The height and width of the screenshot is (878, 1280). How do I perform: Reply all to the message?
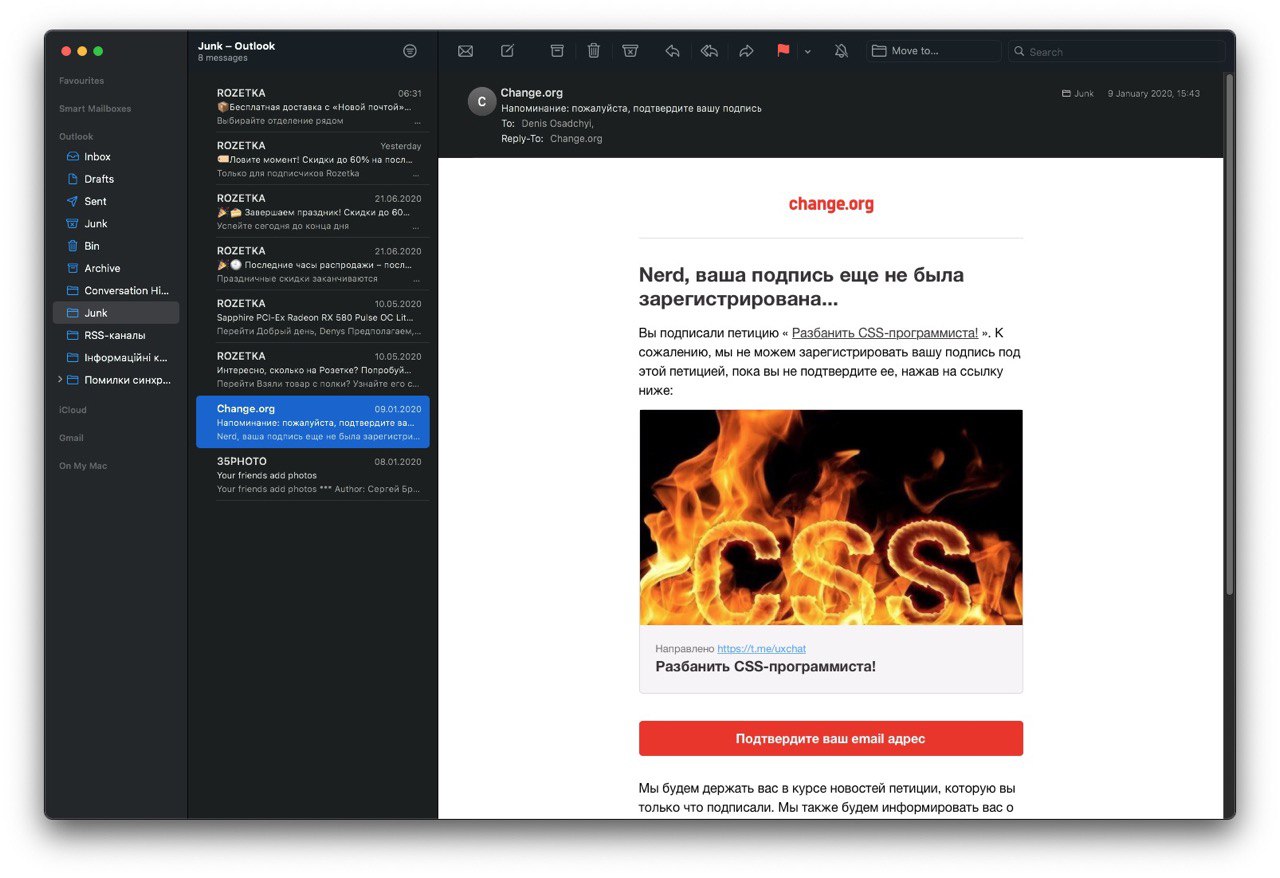tap(709, 51)
